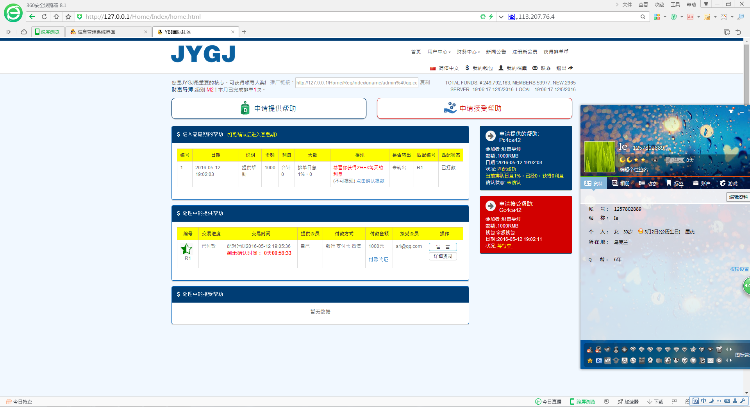The image size is (750, 407).
Task: Close the active third browser tab
Action: click(233, 32)
